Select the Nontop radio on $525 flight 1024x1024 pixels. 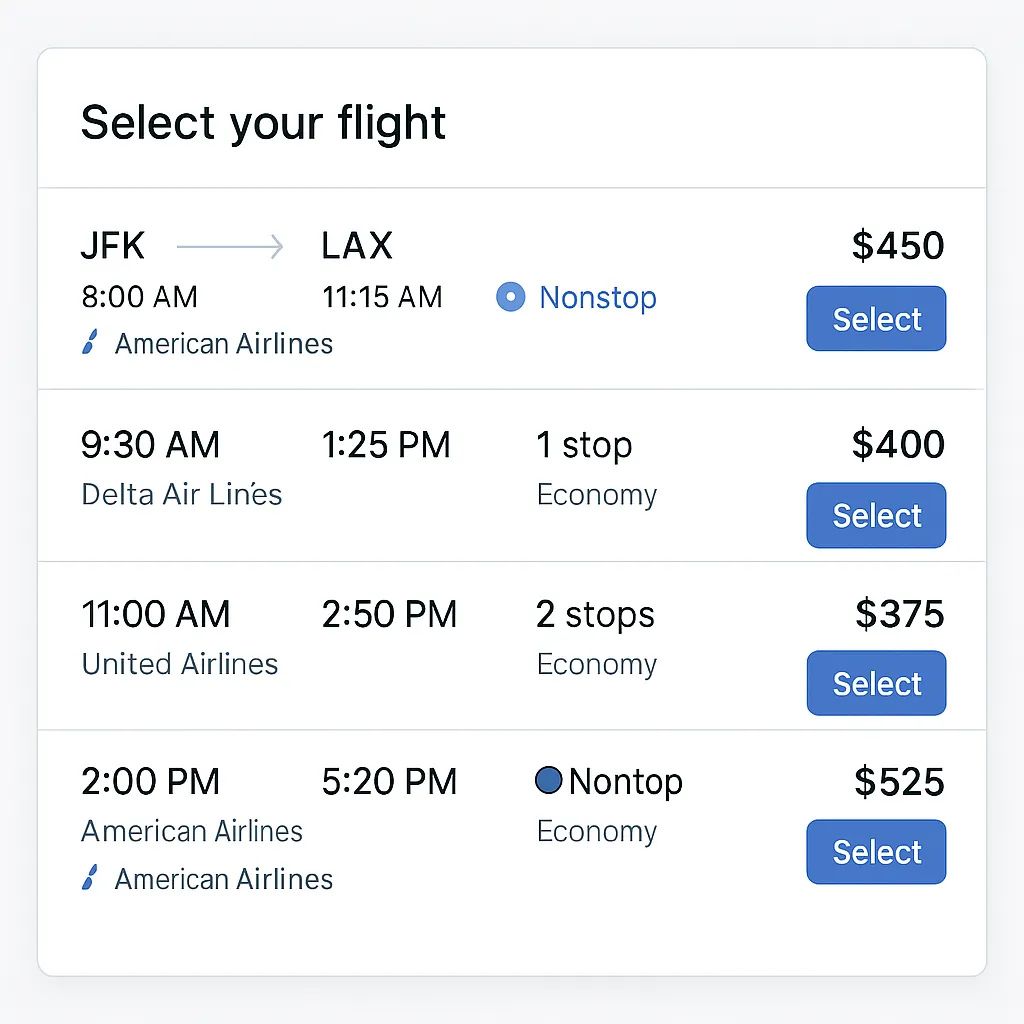click(548, 781)
